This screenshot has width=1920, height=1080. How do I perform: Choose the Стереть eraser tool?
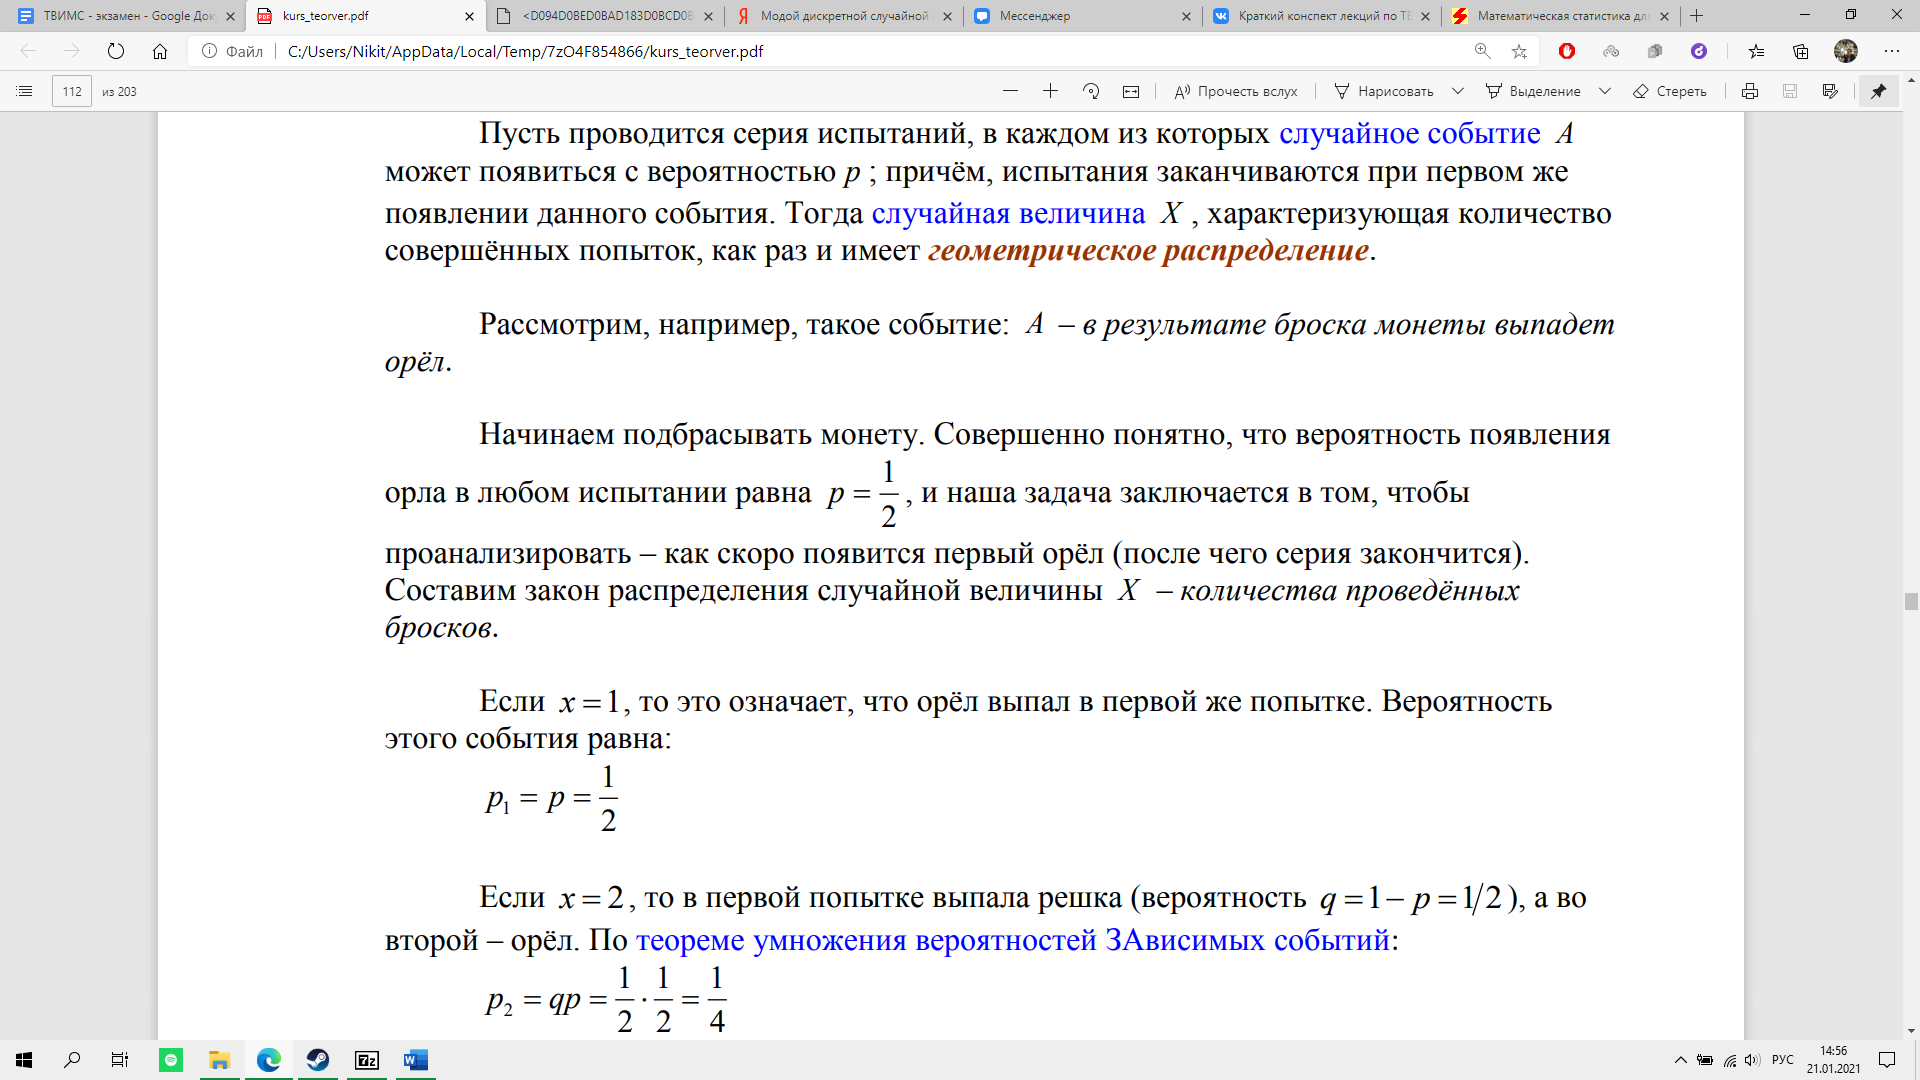coord(1670,91)
